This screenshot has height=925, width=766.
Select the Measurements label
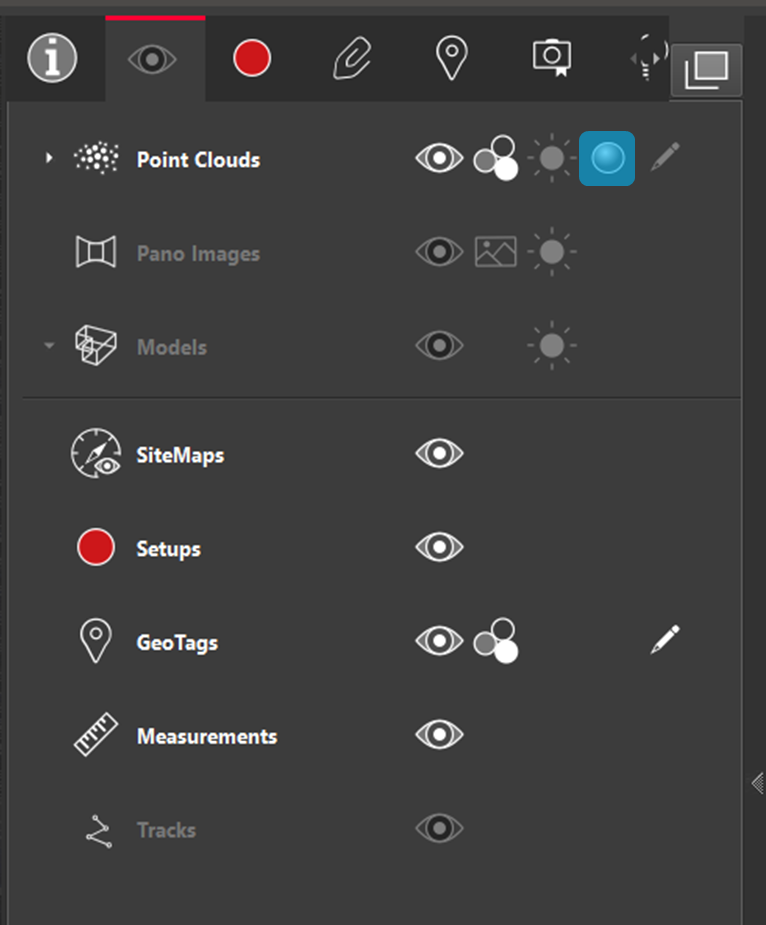207,737
